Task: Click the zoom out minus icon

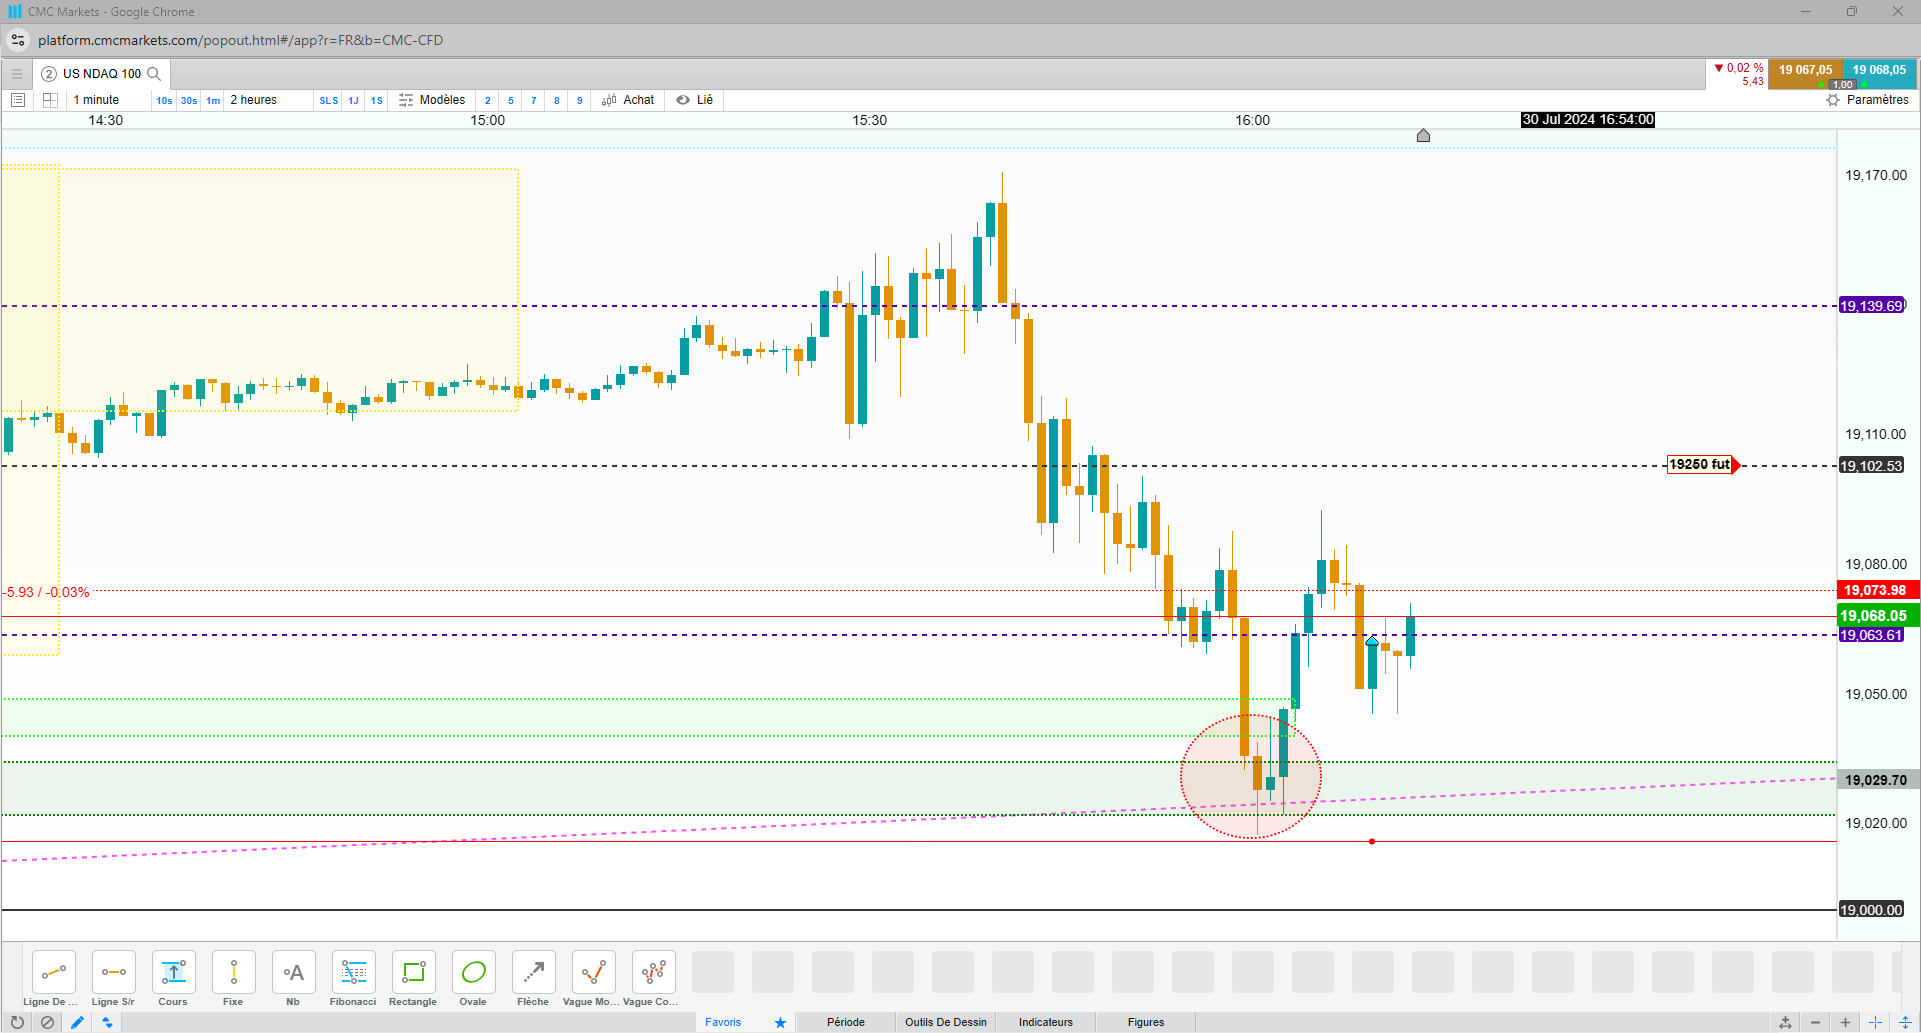Action: (x=1815, y=1022)
